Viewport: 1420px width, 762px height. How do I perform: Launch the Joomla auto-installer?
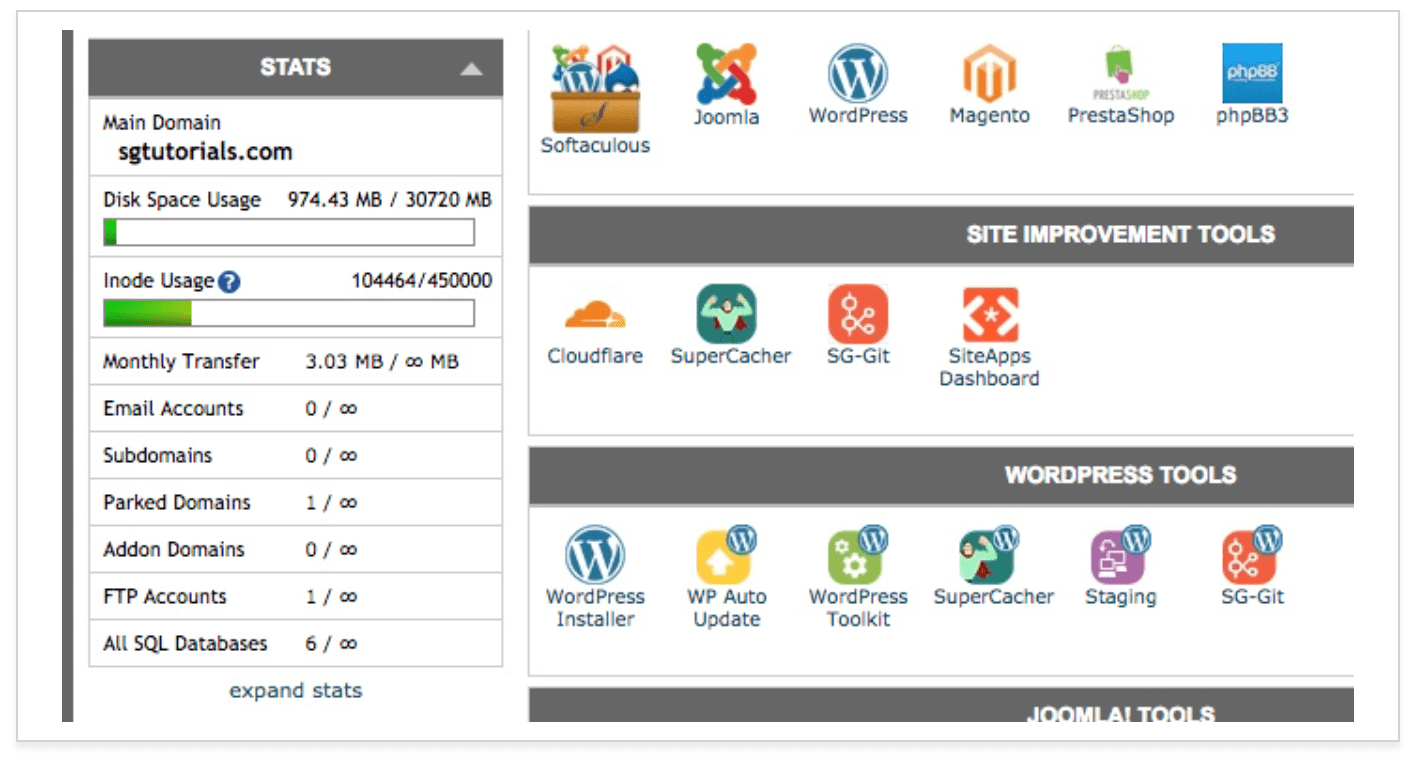coord(727,73)
